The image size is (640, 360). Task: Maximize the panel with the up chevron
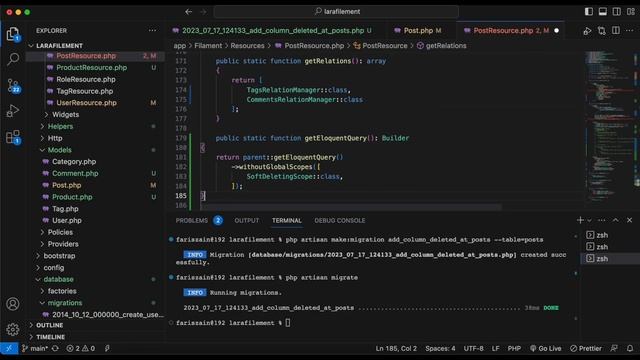click(x=616, y=220)
